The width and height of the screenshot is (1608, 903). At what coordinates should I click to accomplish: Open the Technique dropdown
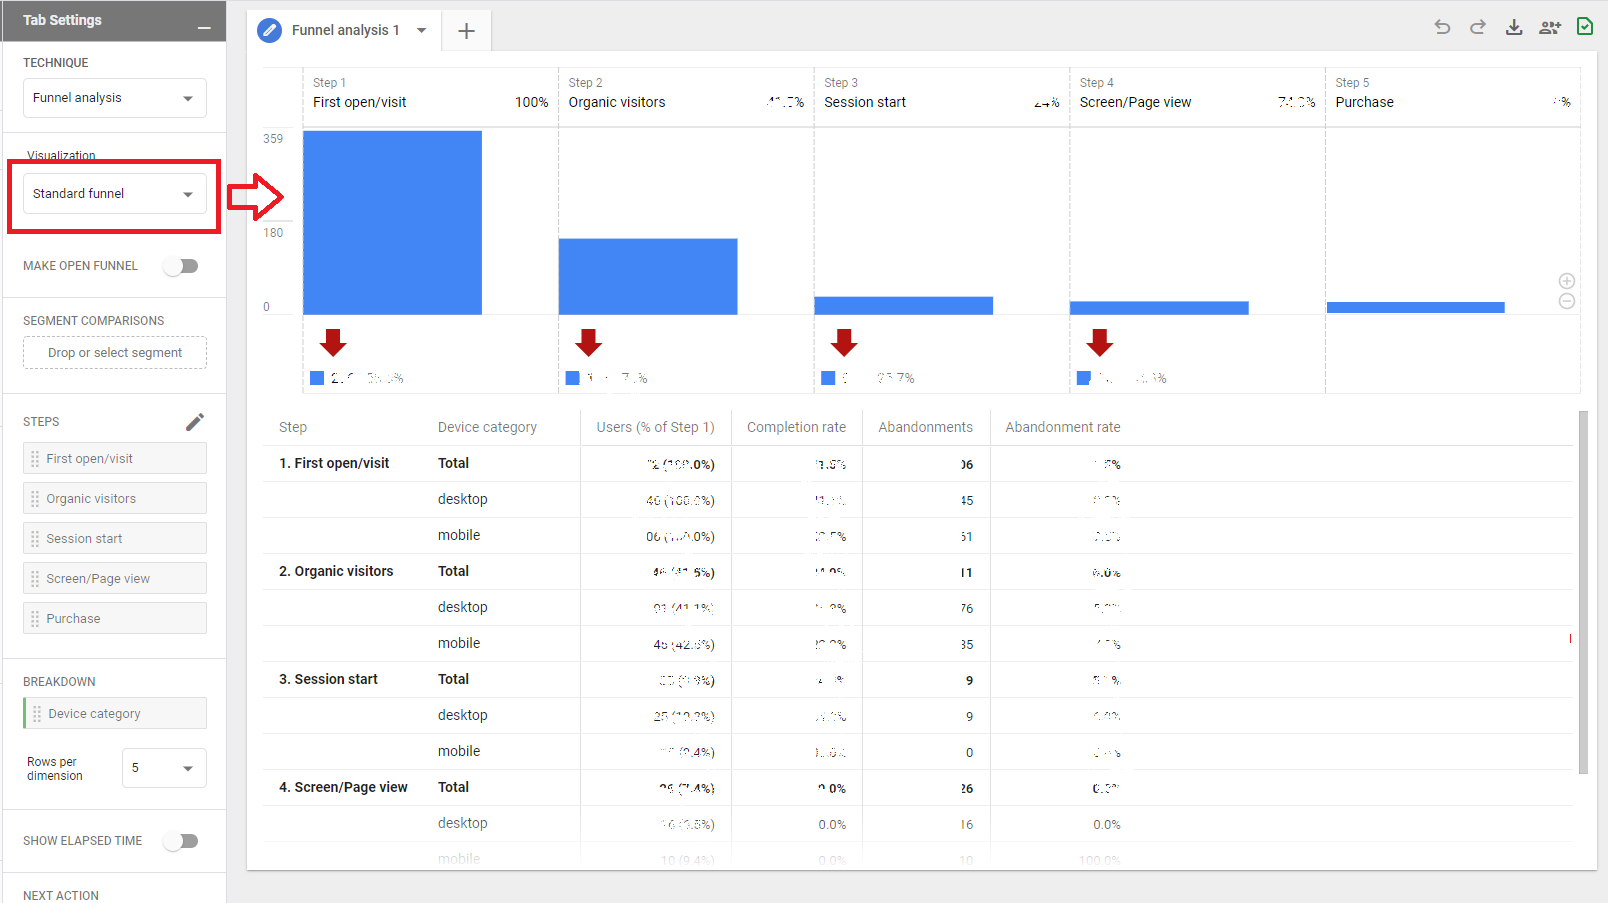pos(115,98)
